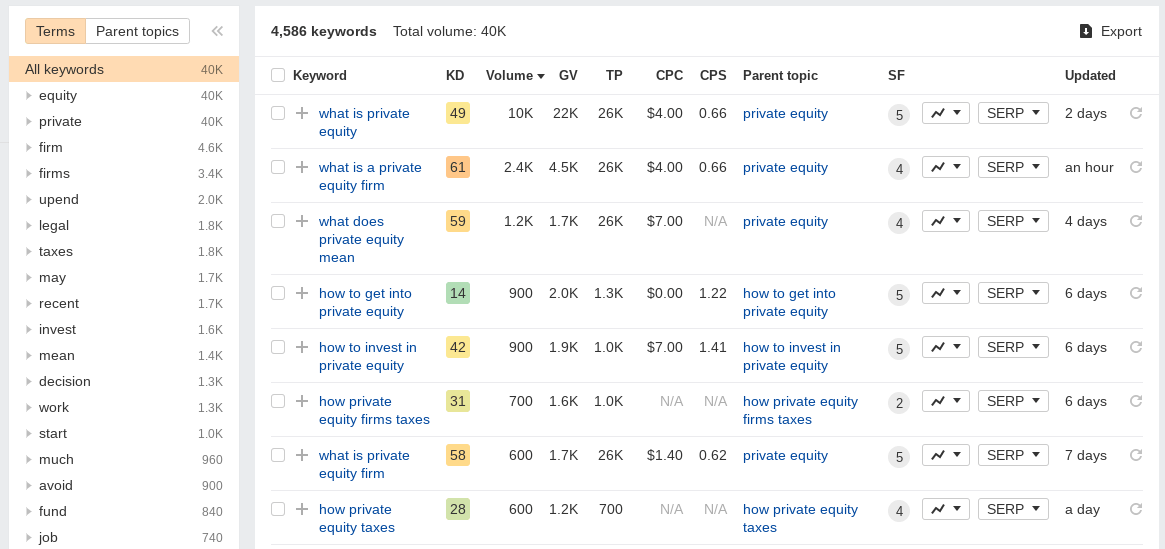Expand the 'firm' term in sidebar
Screen dimensions: 1165x549
[x=28, y=147]
